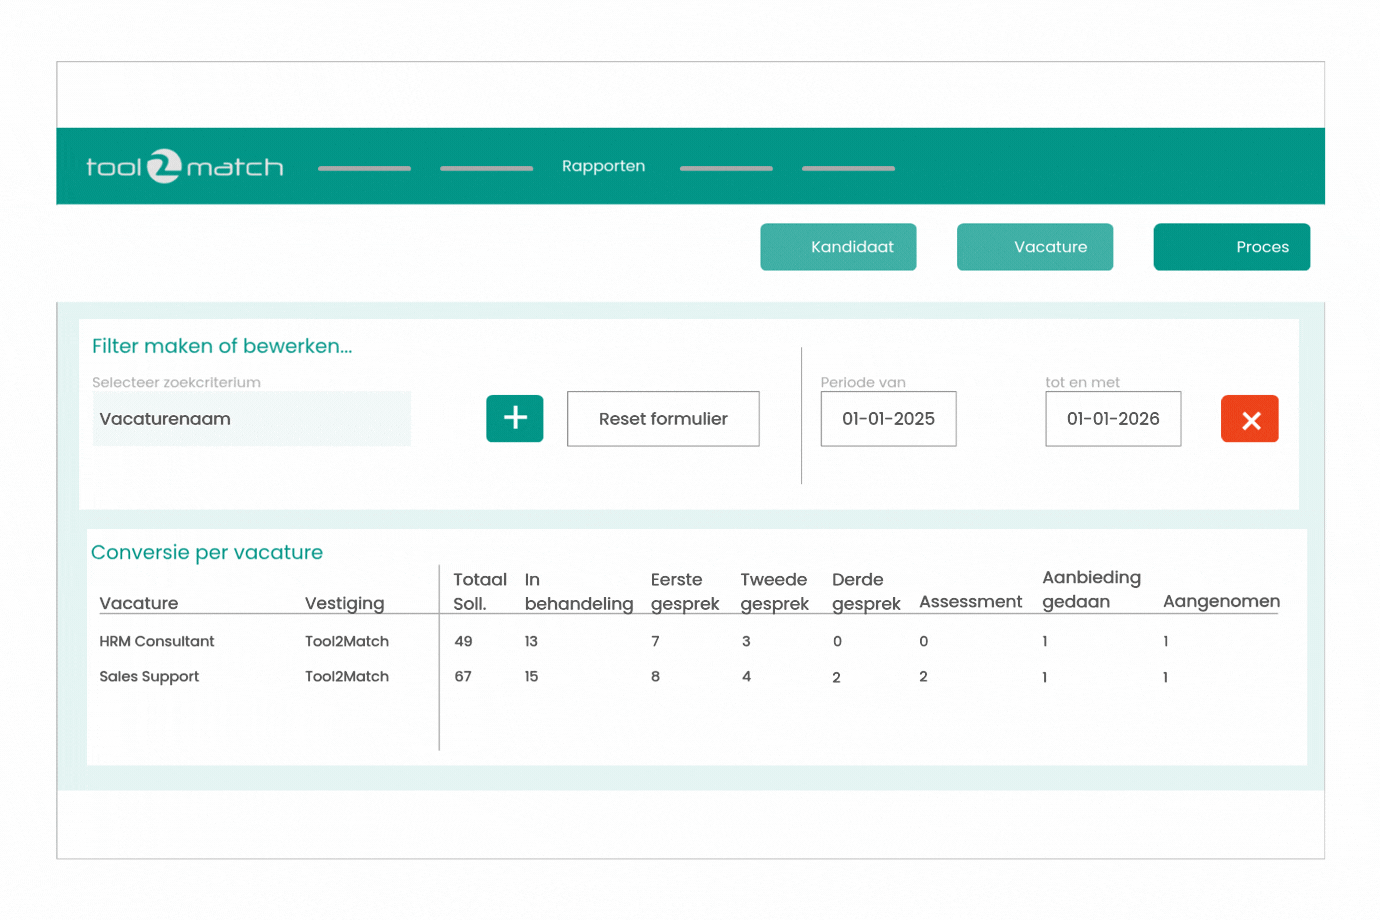Add filter with green plus button
This screenshot has height=920, width=1380.
click(x=514, y=418)
